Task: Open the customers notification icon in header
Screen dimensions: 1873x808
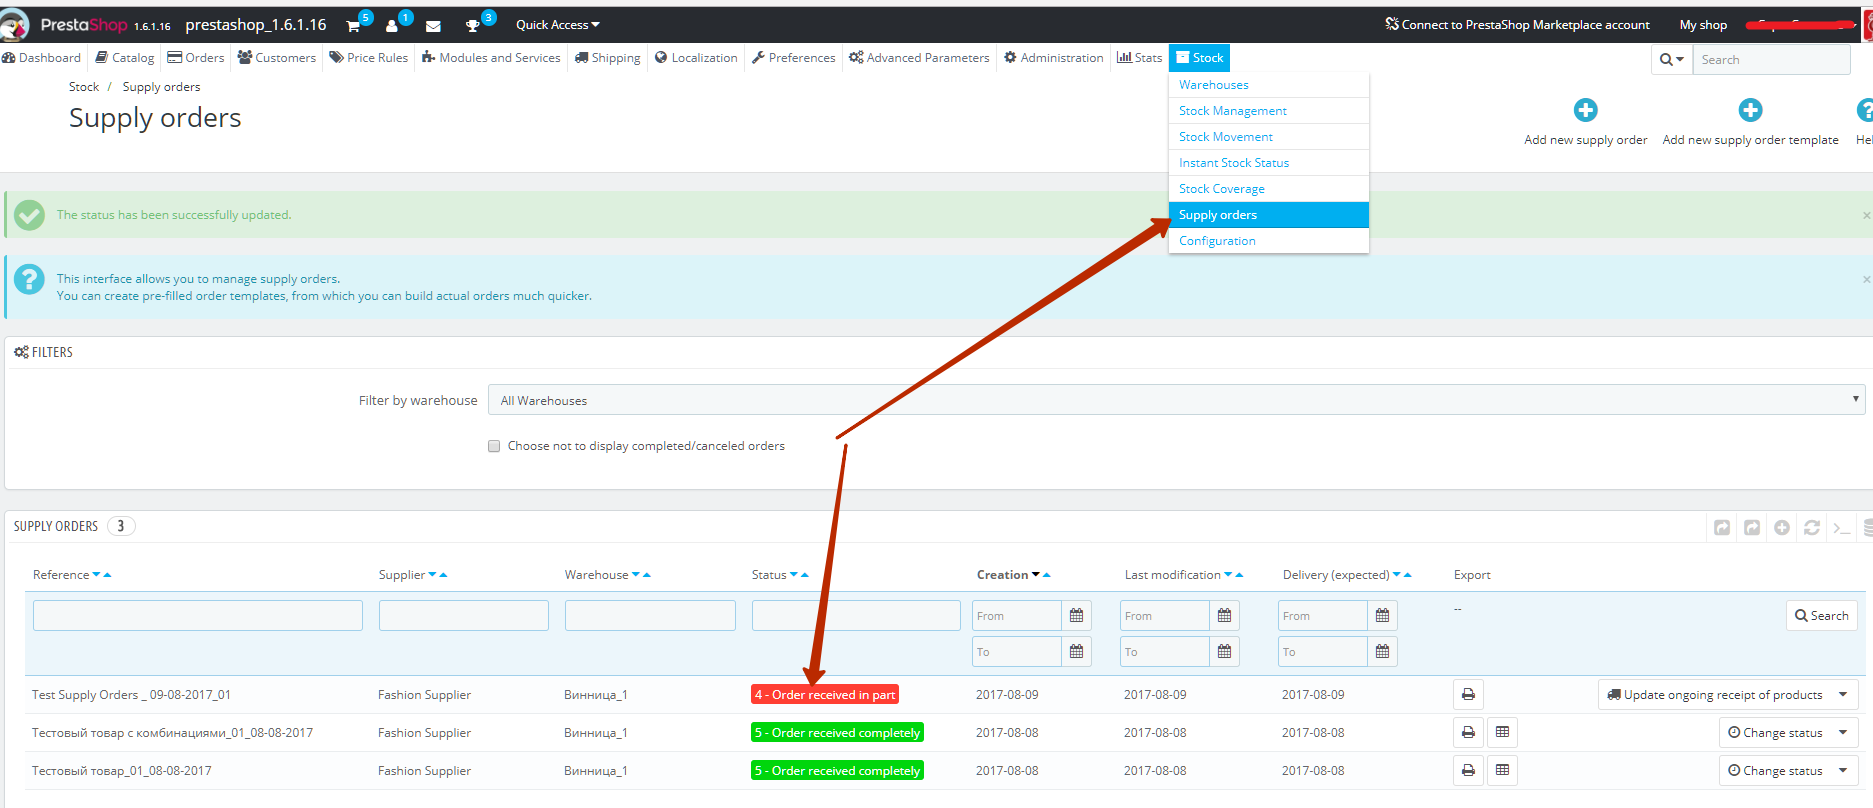Action: coord(392,26)
